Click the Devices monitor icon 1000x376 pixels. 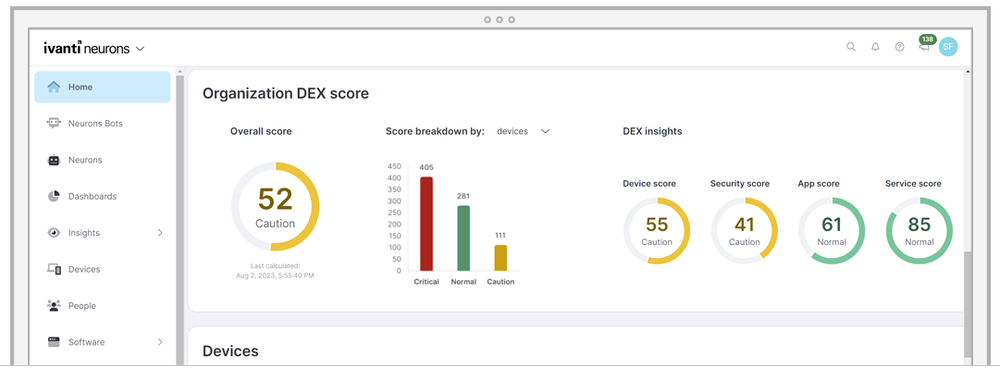(x=54, y=269)
